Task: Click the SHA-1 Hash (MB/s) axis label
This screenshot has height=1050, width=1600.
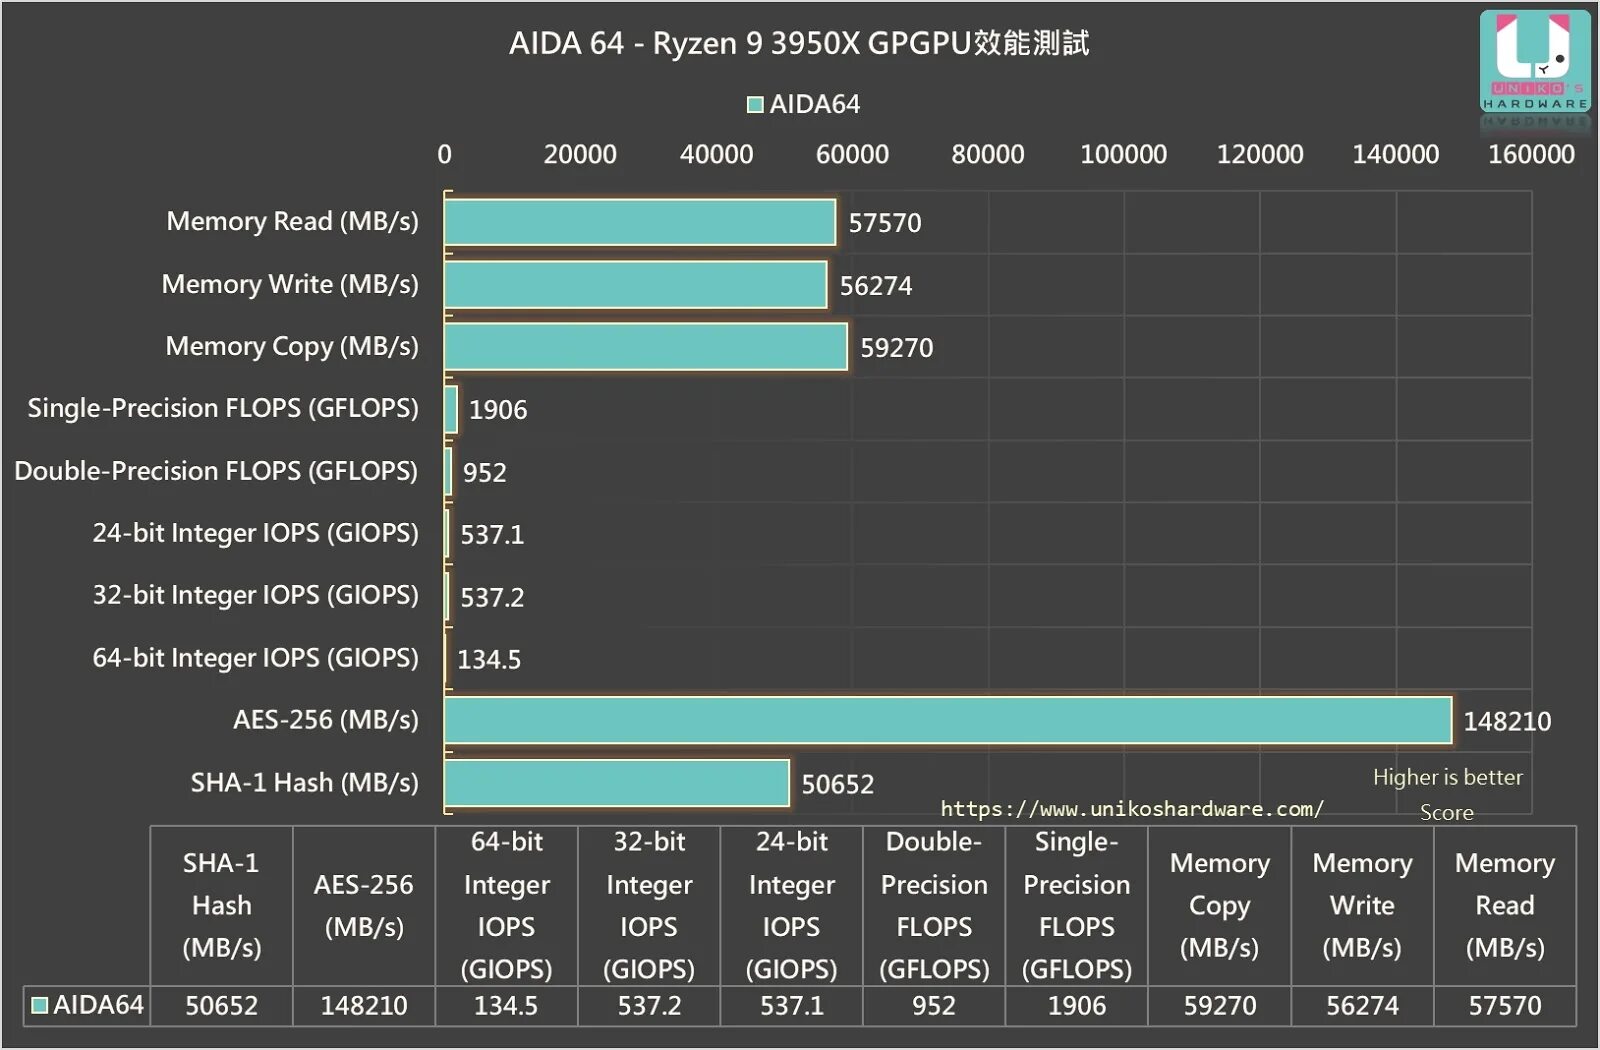Action: click(x=305, y=782)
